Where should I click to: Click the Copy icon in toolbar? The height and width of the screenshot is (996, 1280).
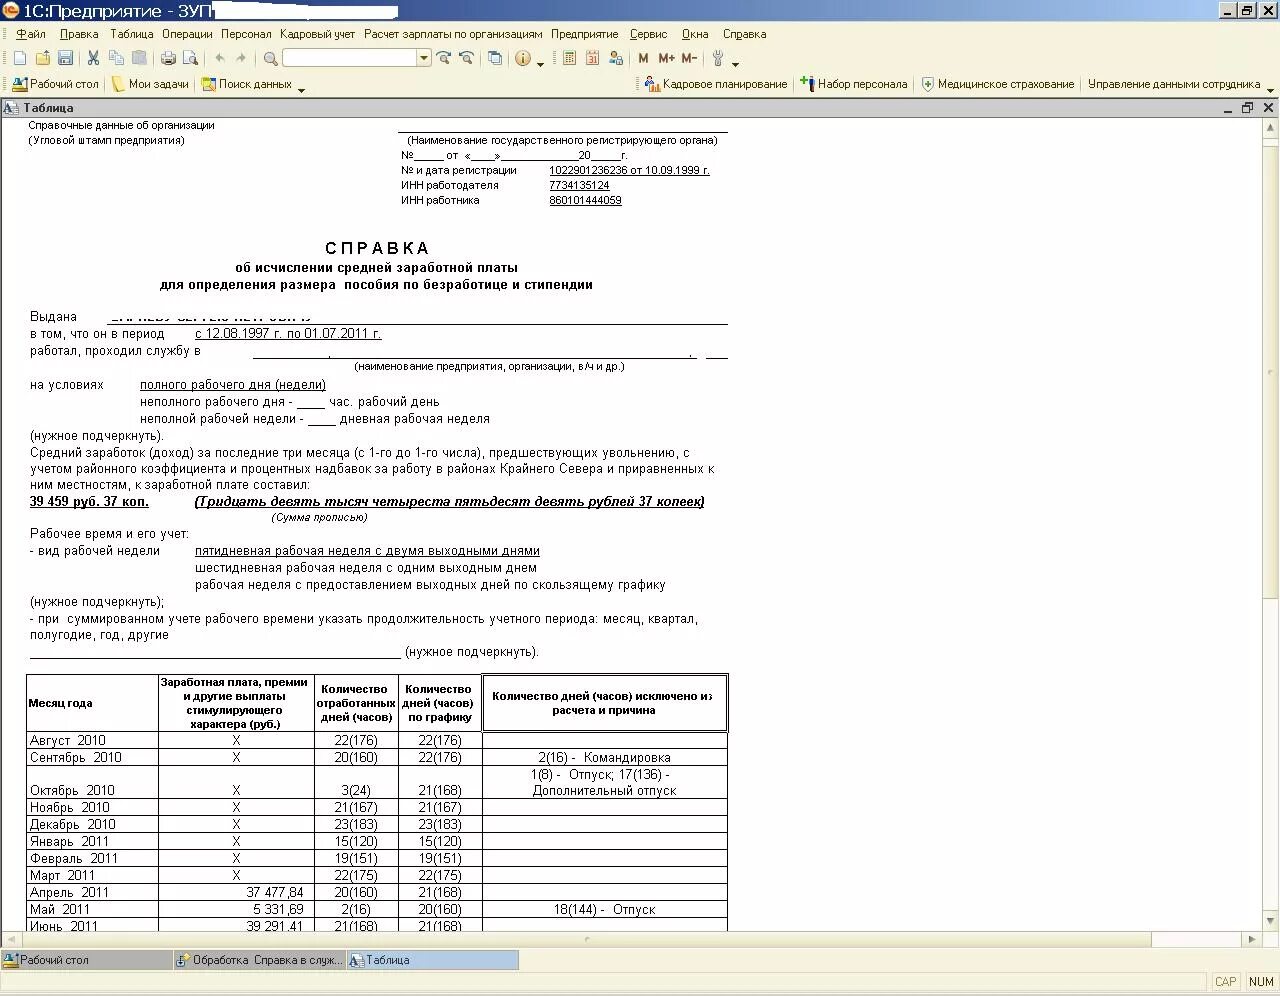[117, 58]
